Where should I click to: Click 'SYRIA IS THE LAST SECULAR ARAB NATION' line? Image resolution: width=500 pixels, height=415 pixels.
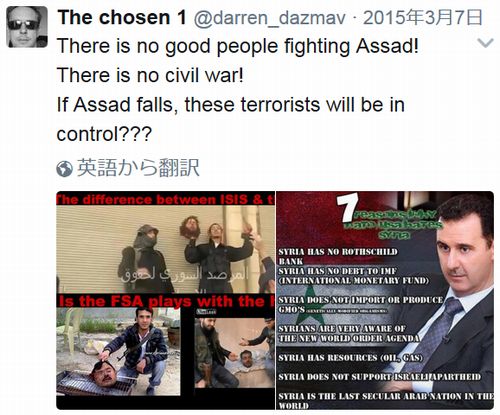click(x=386, y=401)
